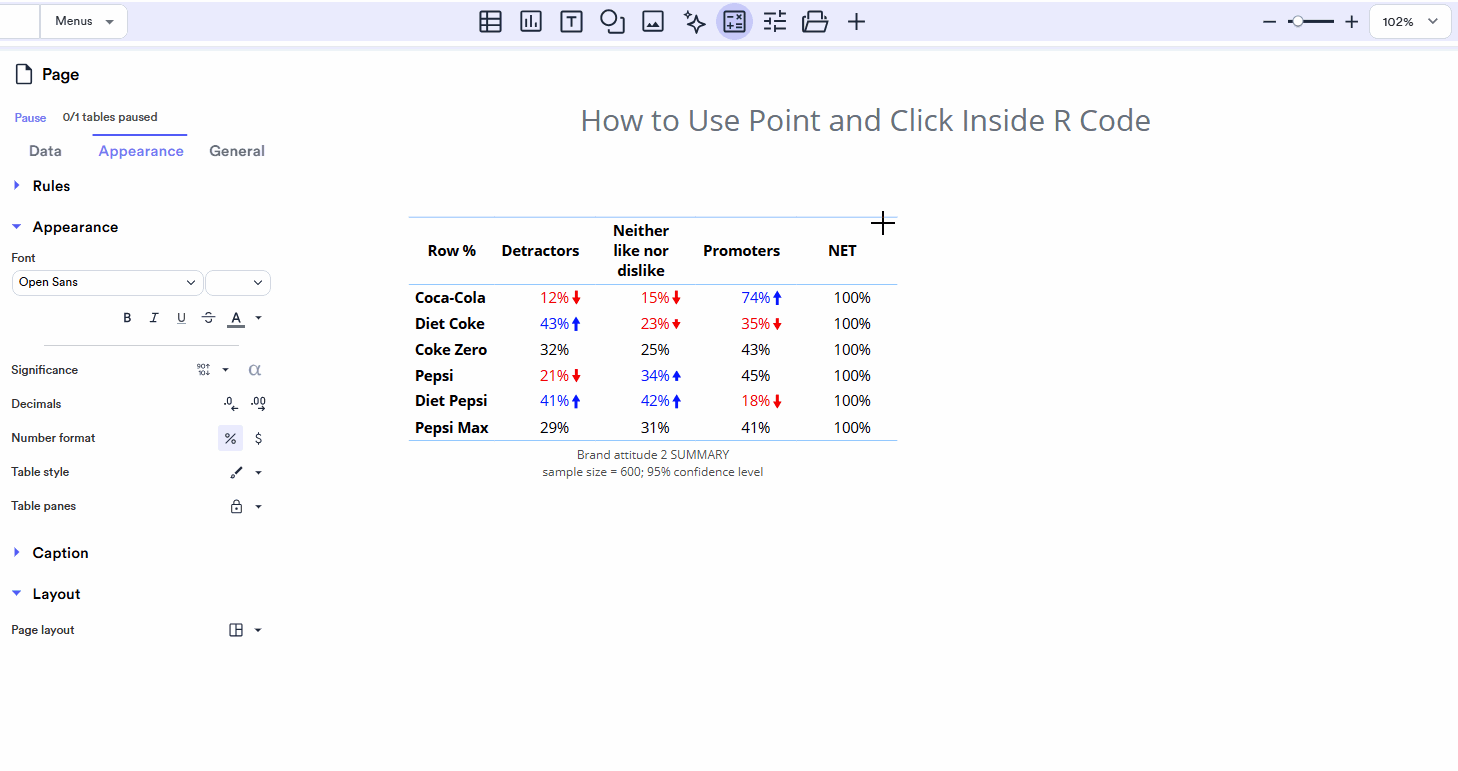The height and width of the screenshot is (771, 1458).
Task: Select the Diet Pepsi row label
Action: [x=451, y=401]
